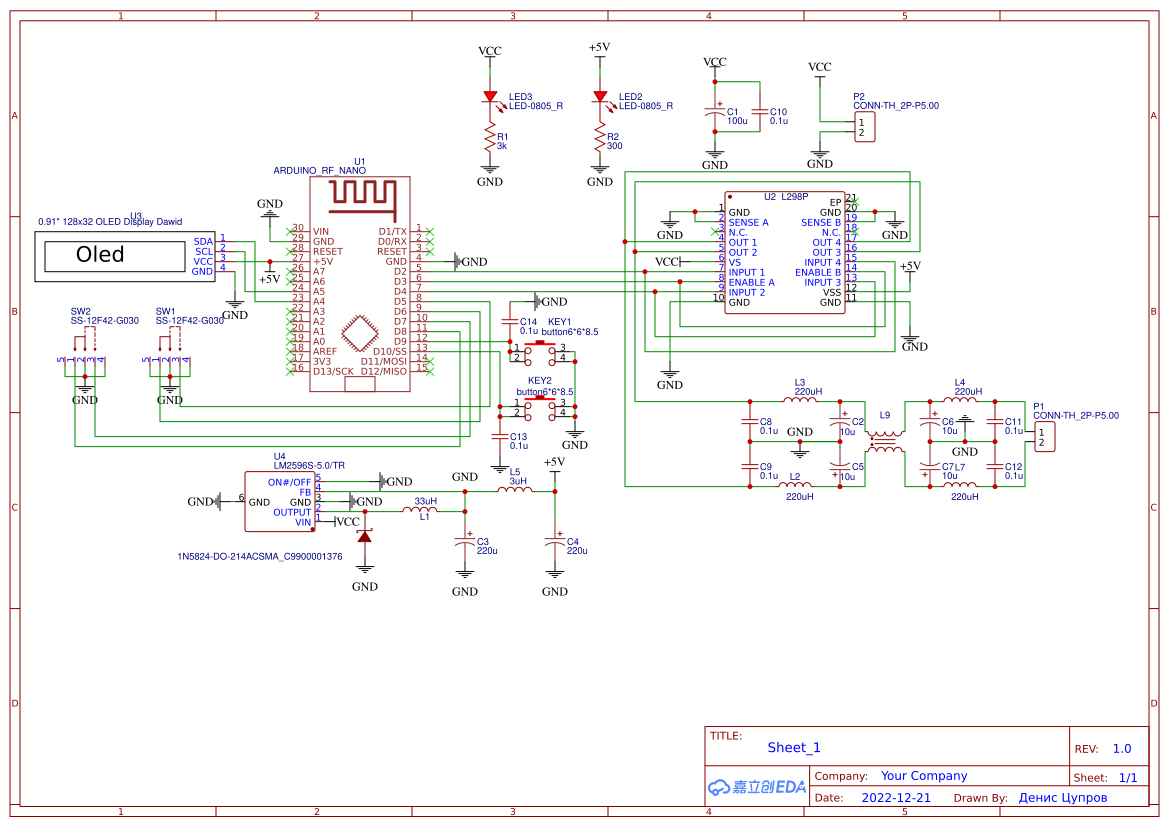This screenshot has height=827, width=1169.
Task: Click the GND symbol below C13
Action: 499,465
